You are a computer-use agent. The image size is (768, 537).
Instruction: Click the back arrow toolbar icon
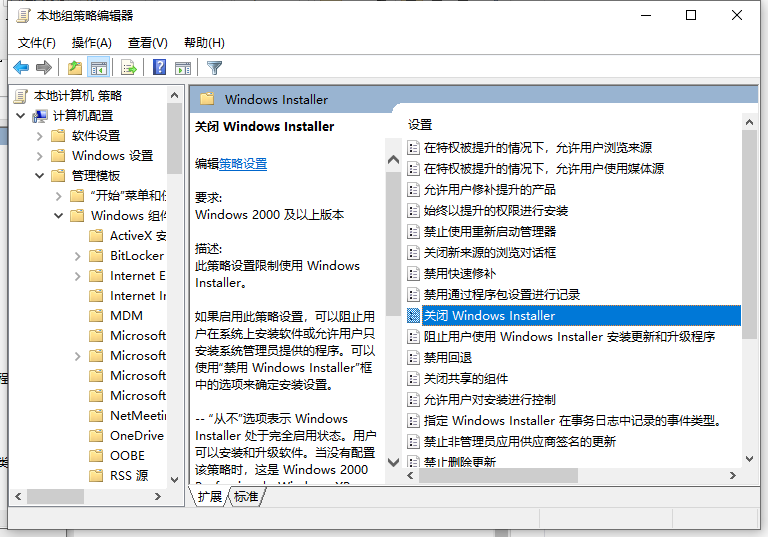click(x=20, y=68)
